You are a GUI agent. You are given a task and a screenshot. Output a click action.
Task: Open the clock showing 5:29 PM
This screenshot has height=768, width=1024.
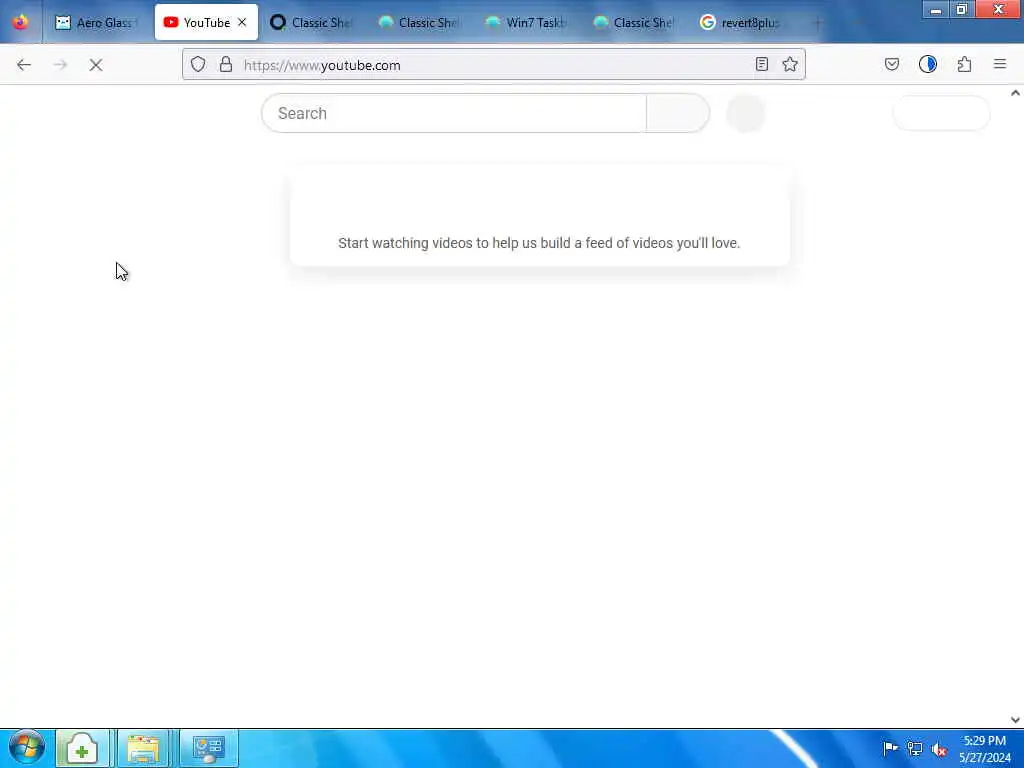(985, 748)
